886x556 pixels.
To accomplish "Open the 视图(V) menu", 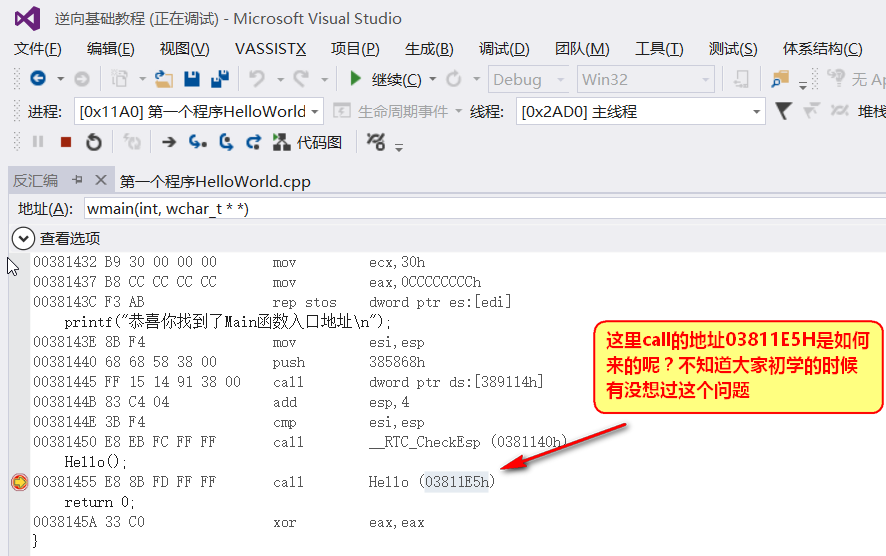I will click(x=185, y=49).
